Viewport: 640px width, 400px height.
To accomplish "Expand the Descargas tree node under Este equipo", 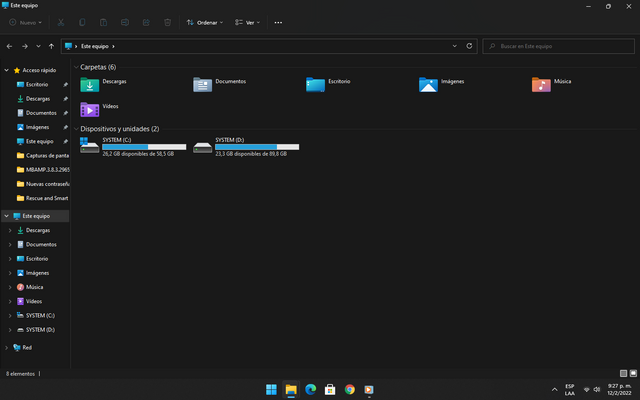I will (10, 230).
